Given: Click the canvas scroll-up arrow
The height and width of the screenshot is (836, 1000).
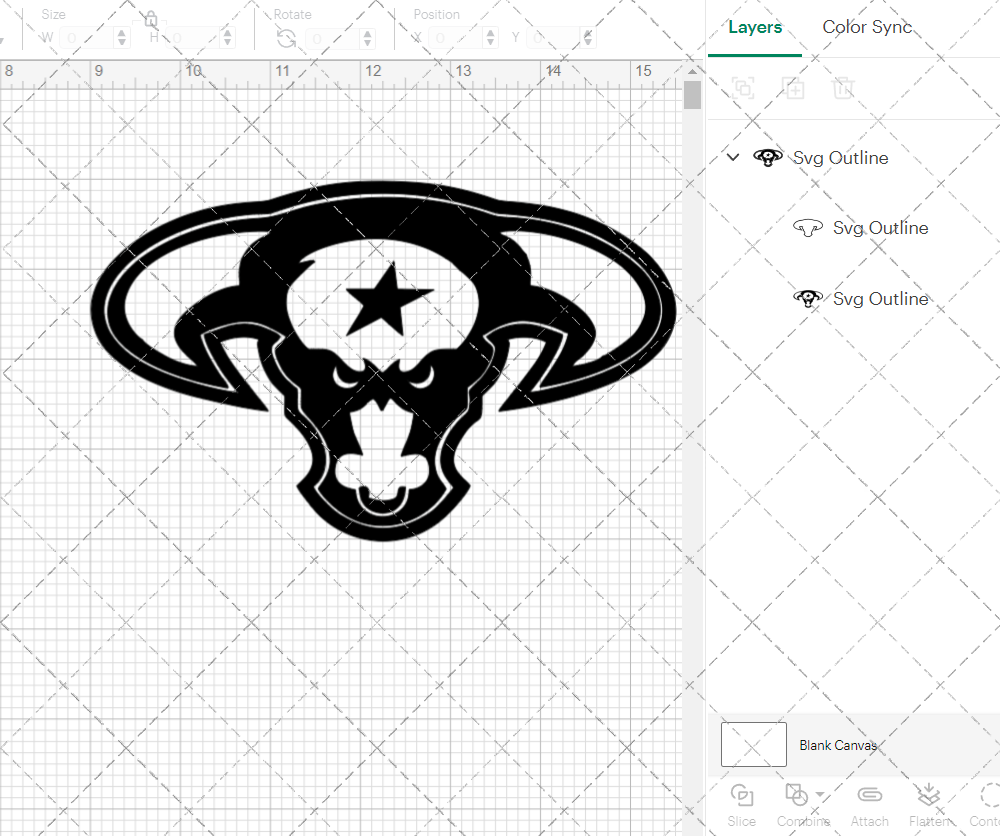Looking at the screenshot, I should [x=692, y=71].
